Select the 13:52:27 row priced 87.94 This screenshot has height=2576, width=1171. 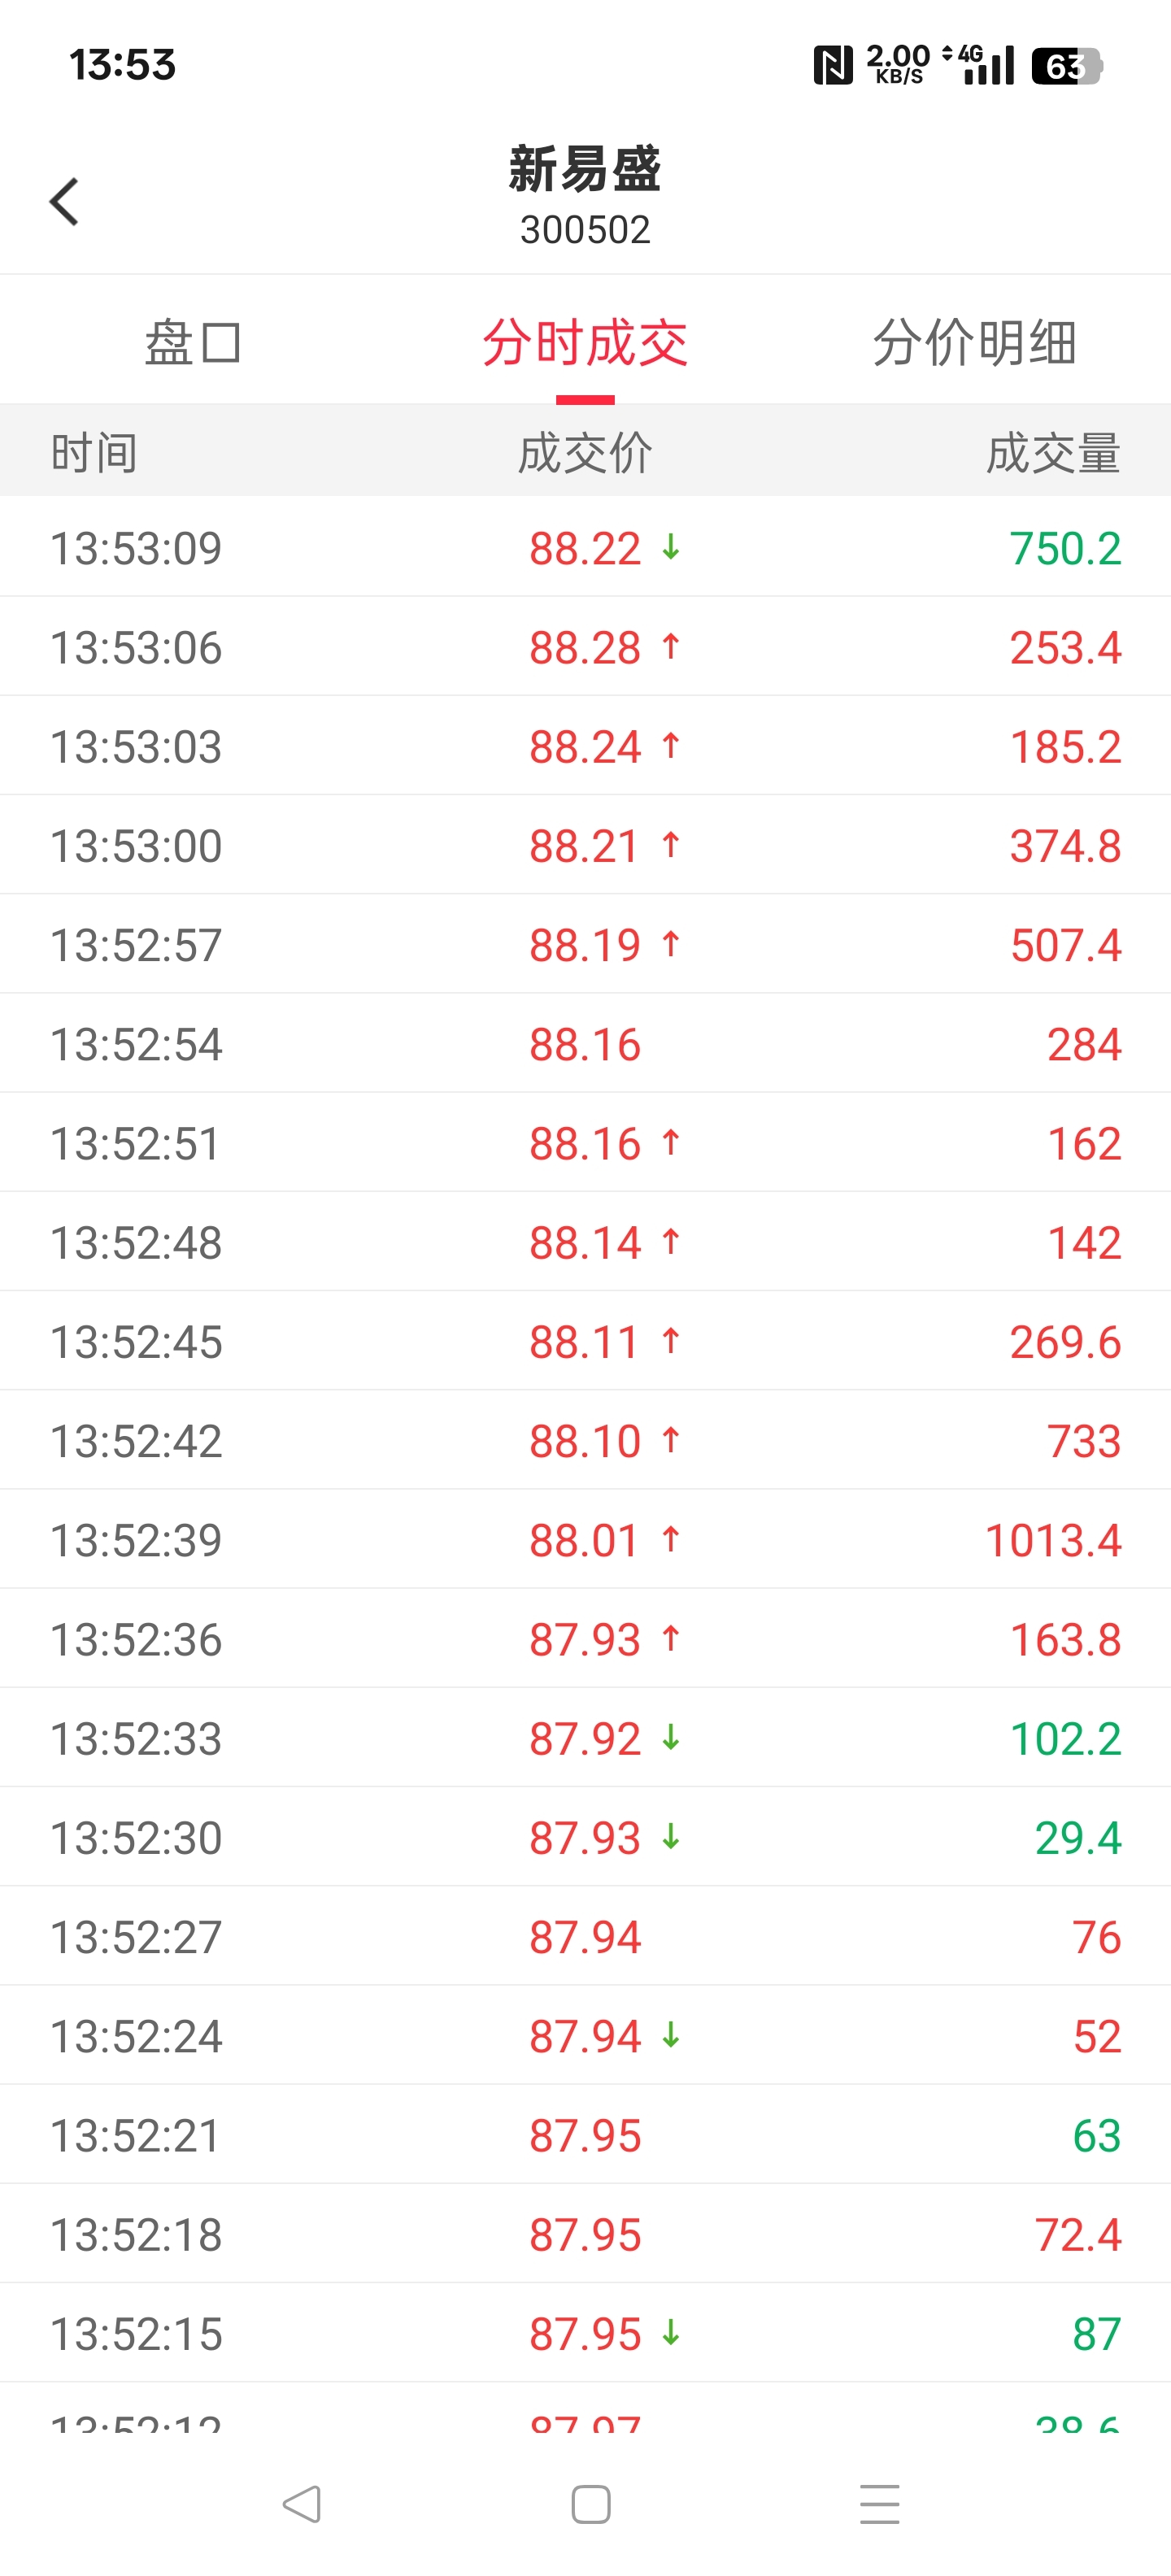pyautogui.click(x=585, y=1937)
